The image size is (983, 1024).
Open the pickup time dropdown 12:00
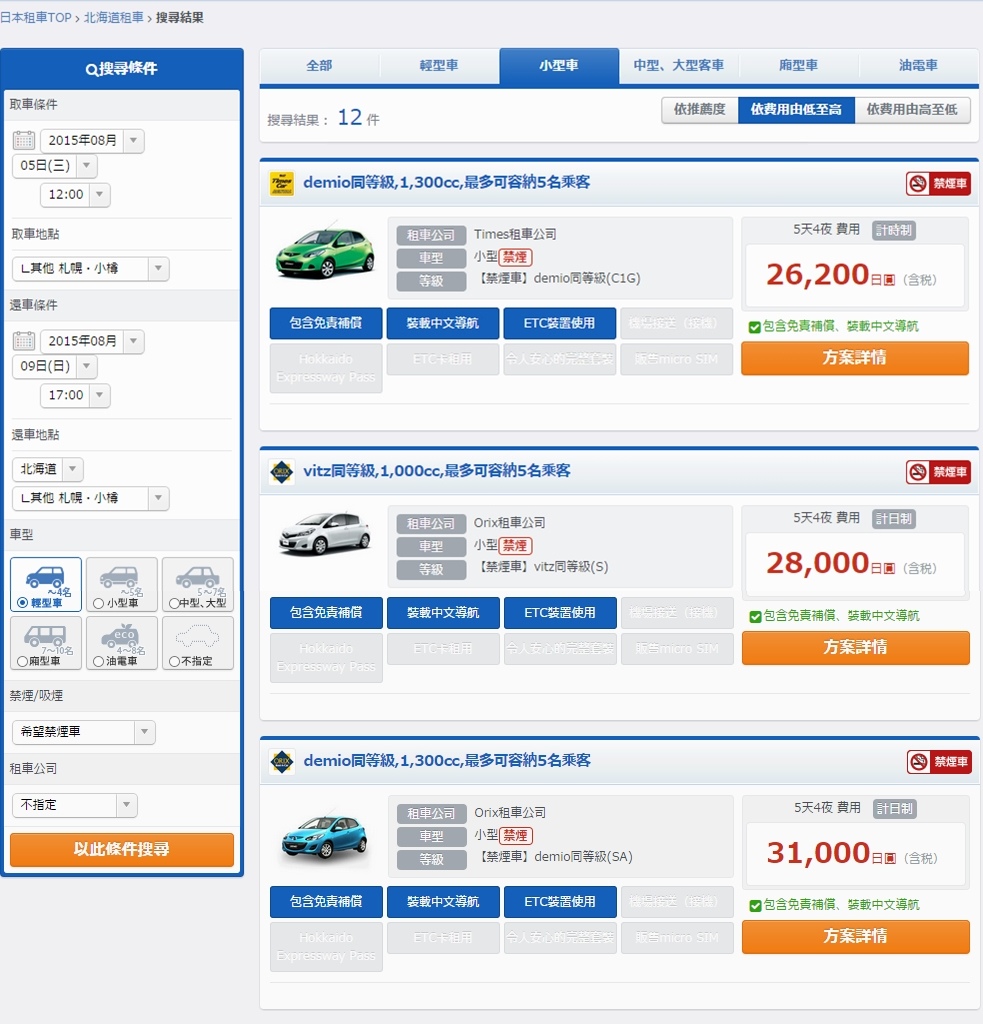(75, 195)
